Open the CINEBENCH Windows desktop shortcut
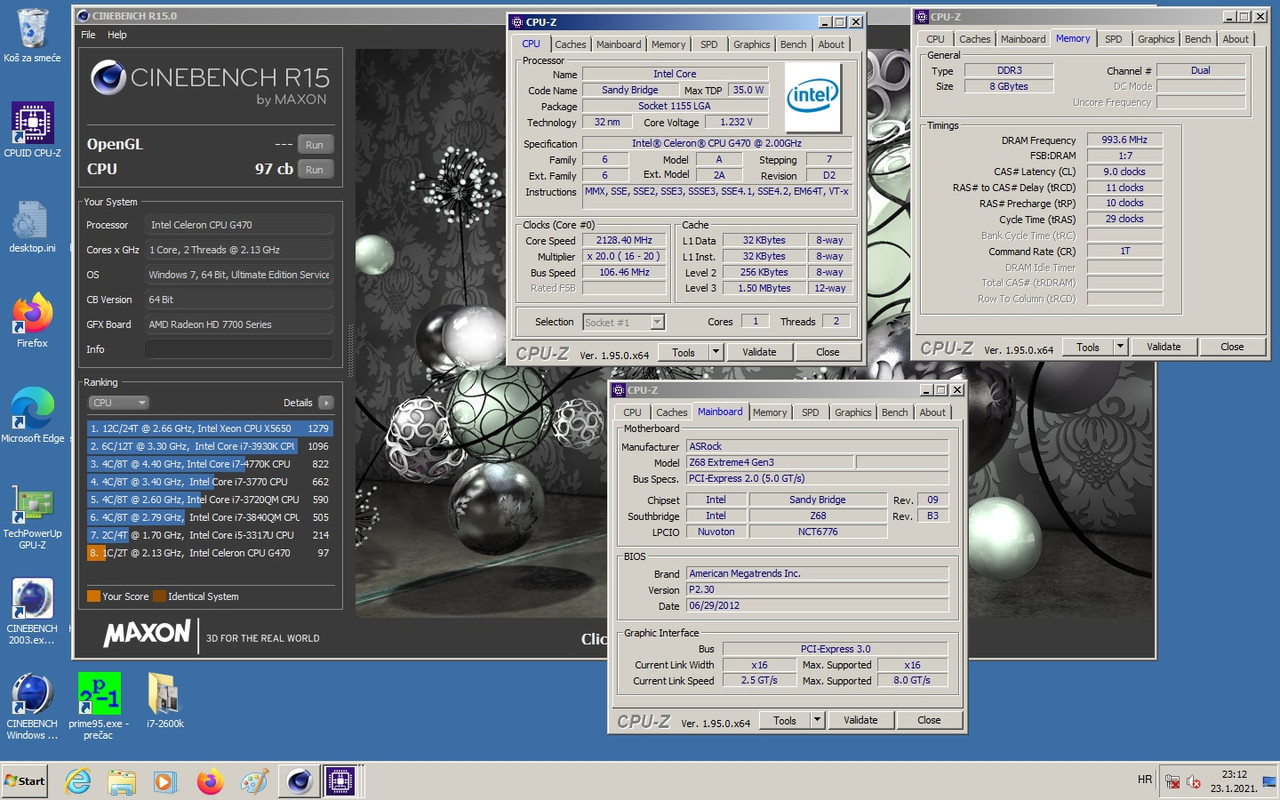Screen dimensions: 1280x800 (x=33, y=706)
